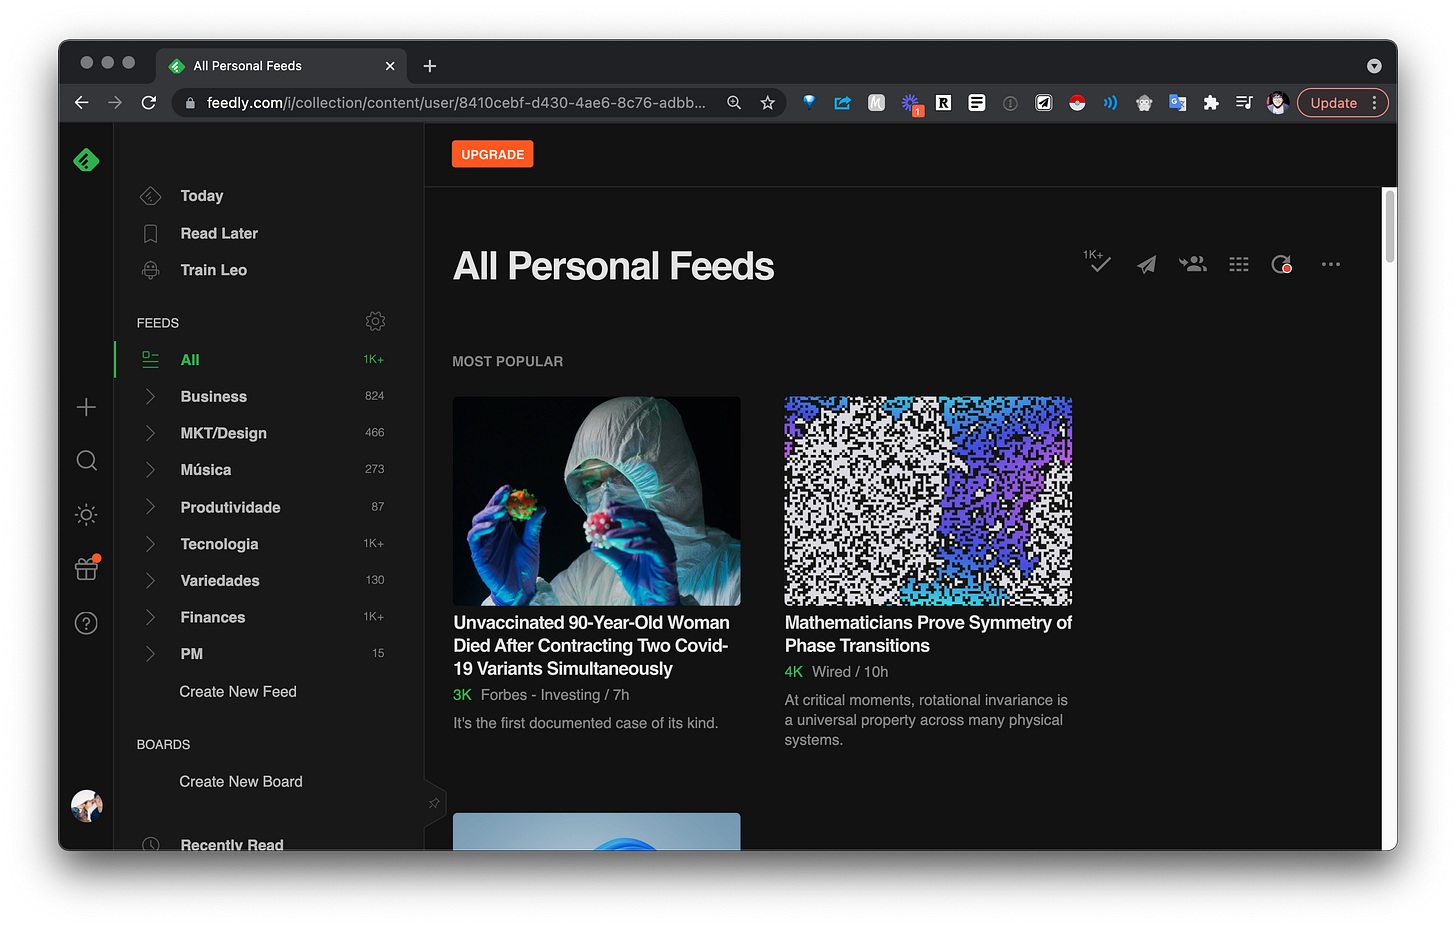Open search from left rail magnifier icon
This screenshot has height=928, width=1456.
86,460
